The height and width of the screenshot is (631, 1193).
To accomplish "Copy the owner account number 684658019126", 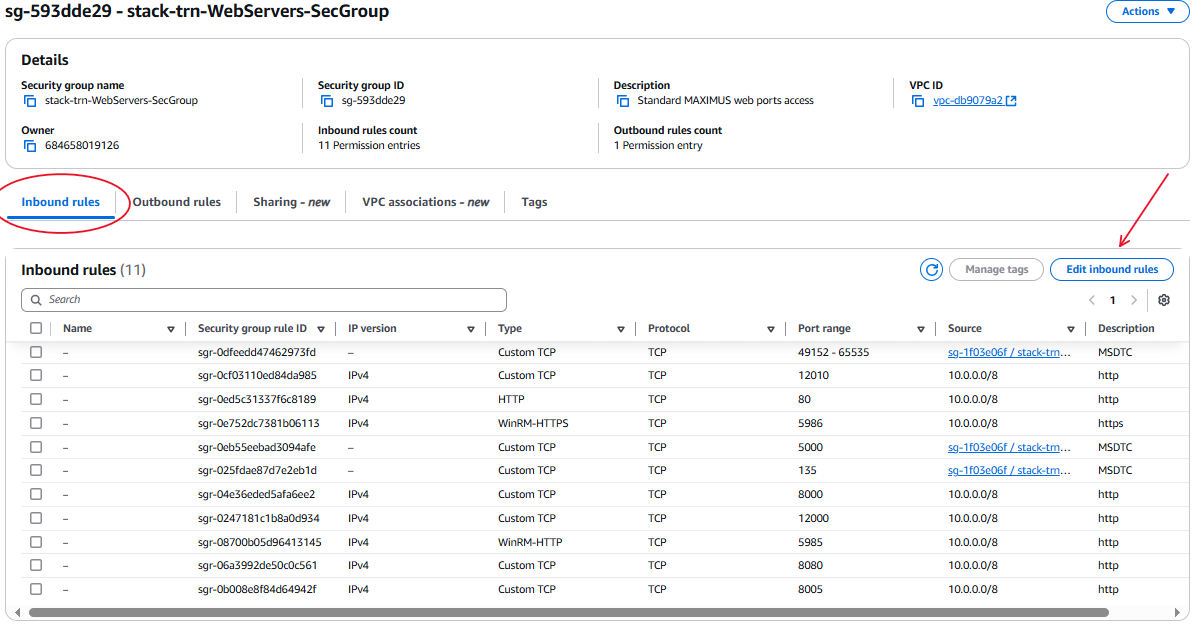I will (x=29, y=146).
